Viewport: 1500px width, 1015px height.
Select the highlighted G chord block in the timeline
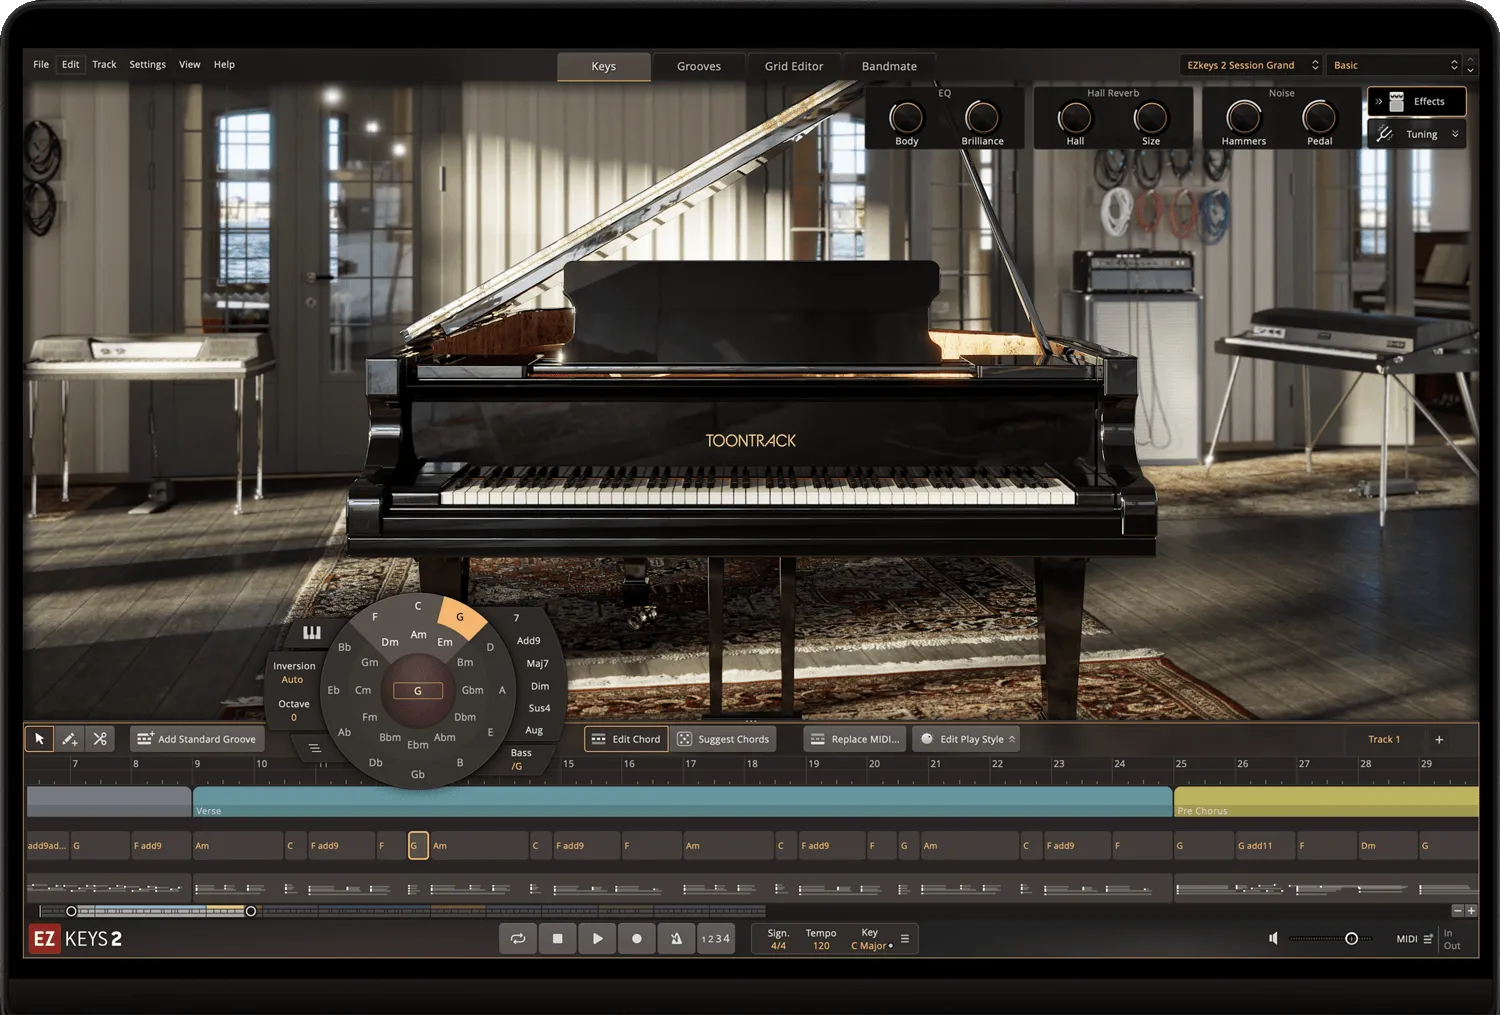[416, 845]
